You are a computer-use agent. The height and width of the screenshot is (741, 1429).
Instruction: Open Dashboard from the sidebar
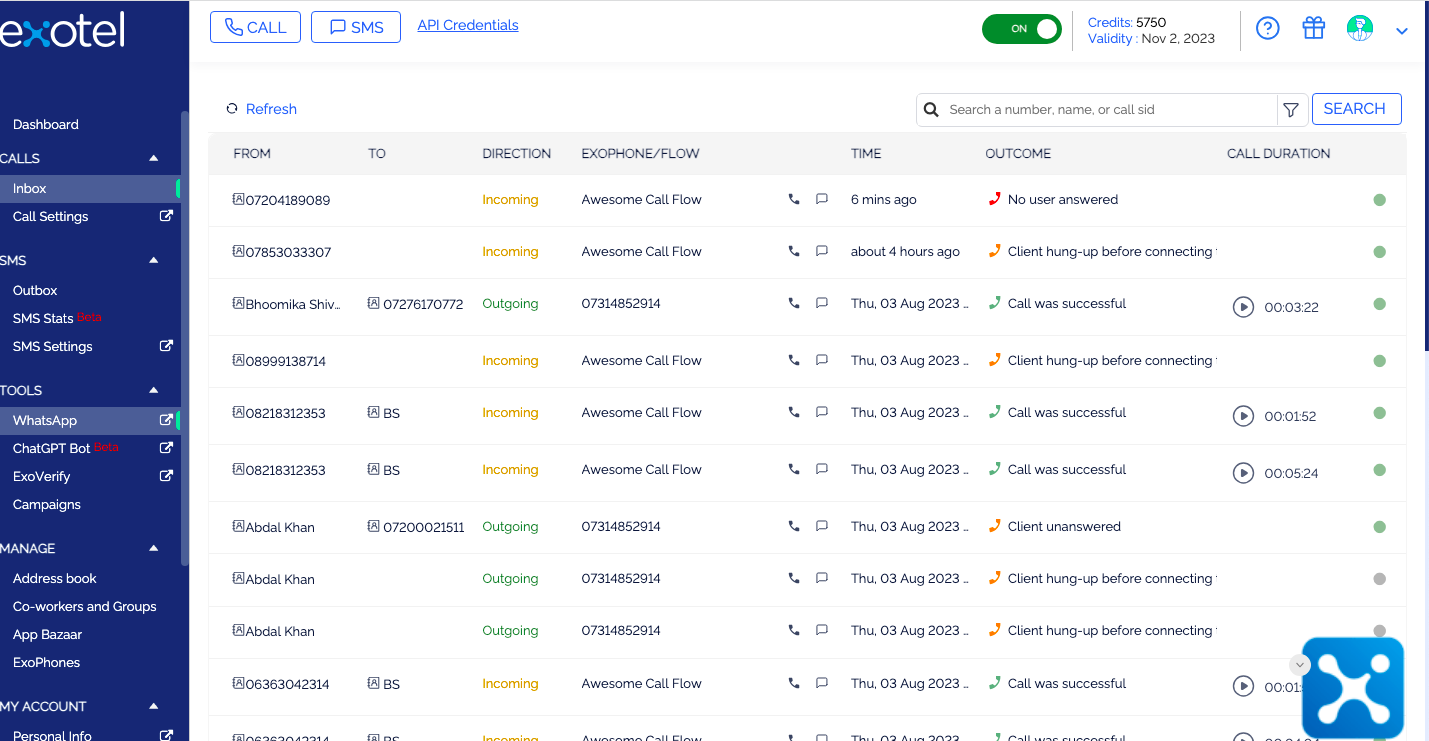coord(46,125)
